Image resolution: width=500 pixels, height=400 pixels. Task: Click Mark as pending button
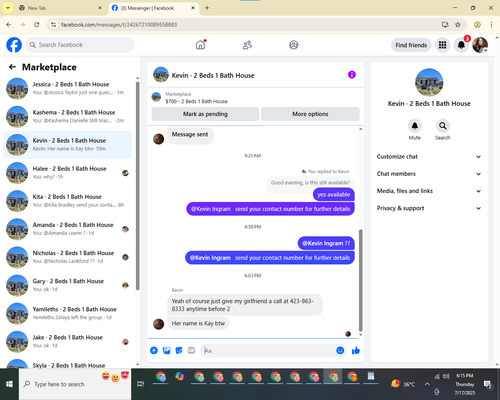[x=205, y=114]
